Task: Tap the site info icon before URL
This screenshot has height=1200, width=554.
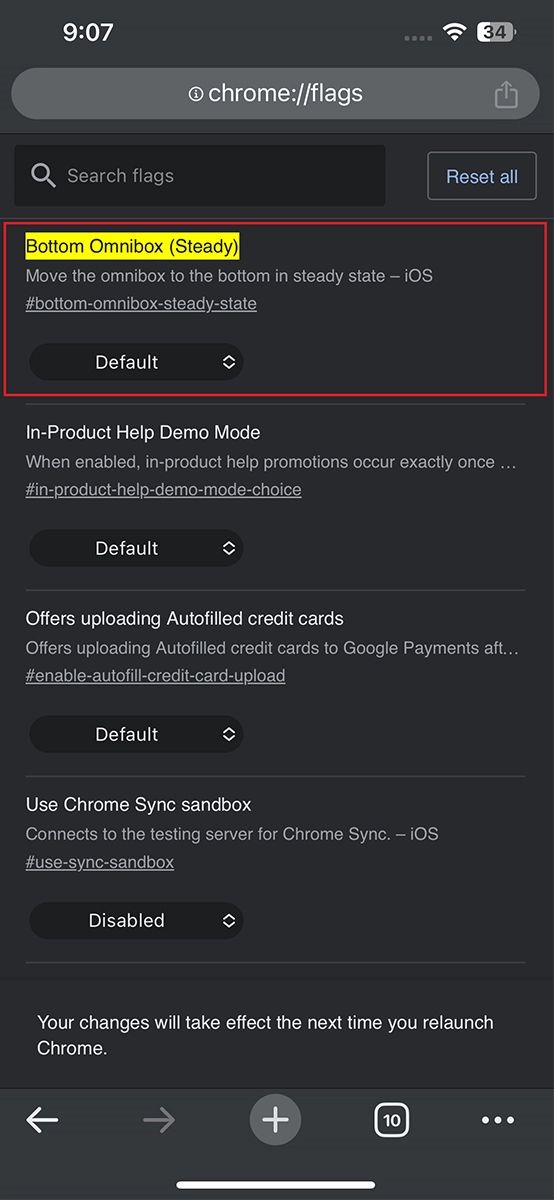Action: pos(196,95)
